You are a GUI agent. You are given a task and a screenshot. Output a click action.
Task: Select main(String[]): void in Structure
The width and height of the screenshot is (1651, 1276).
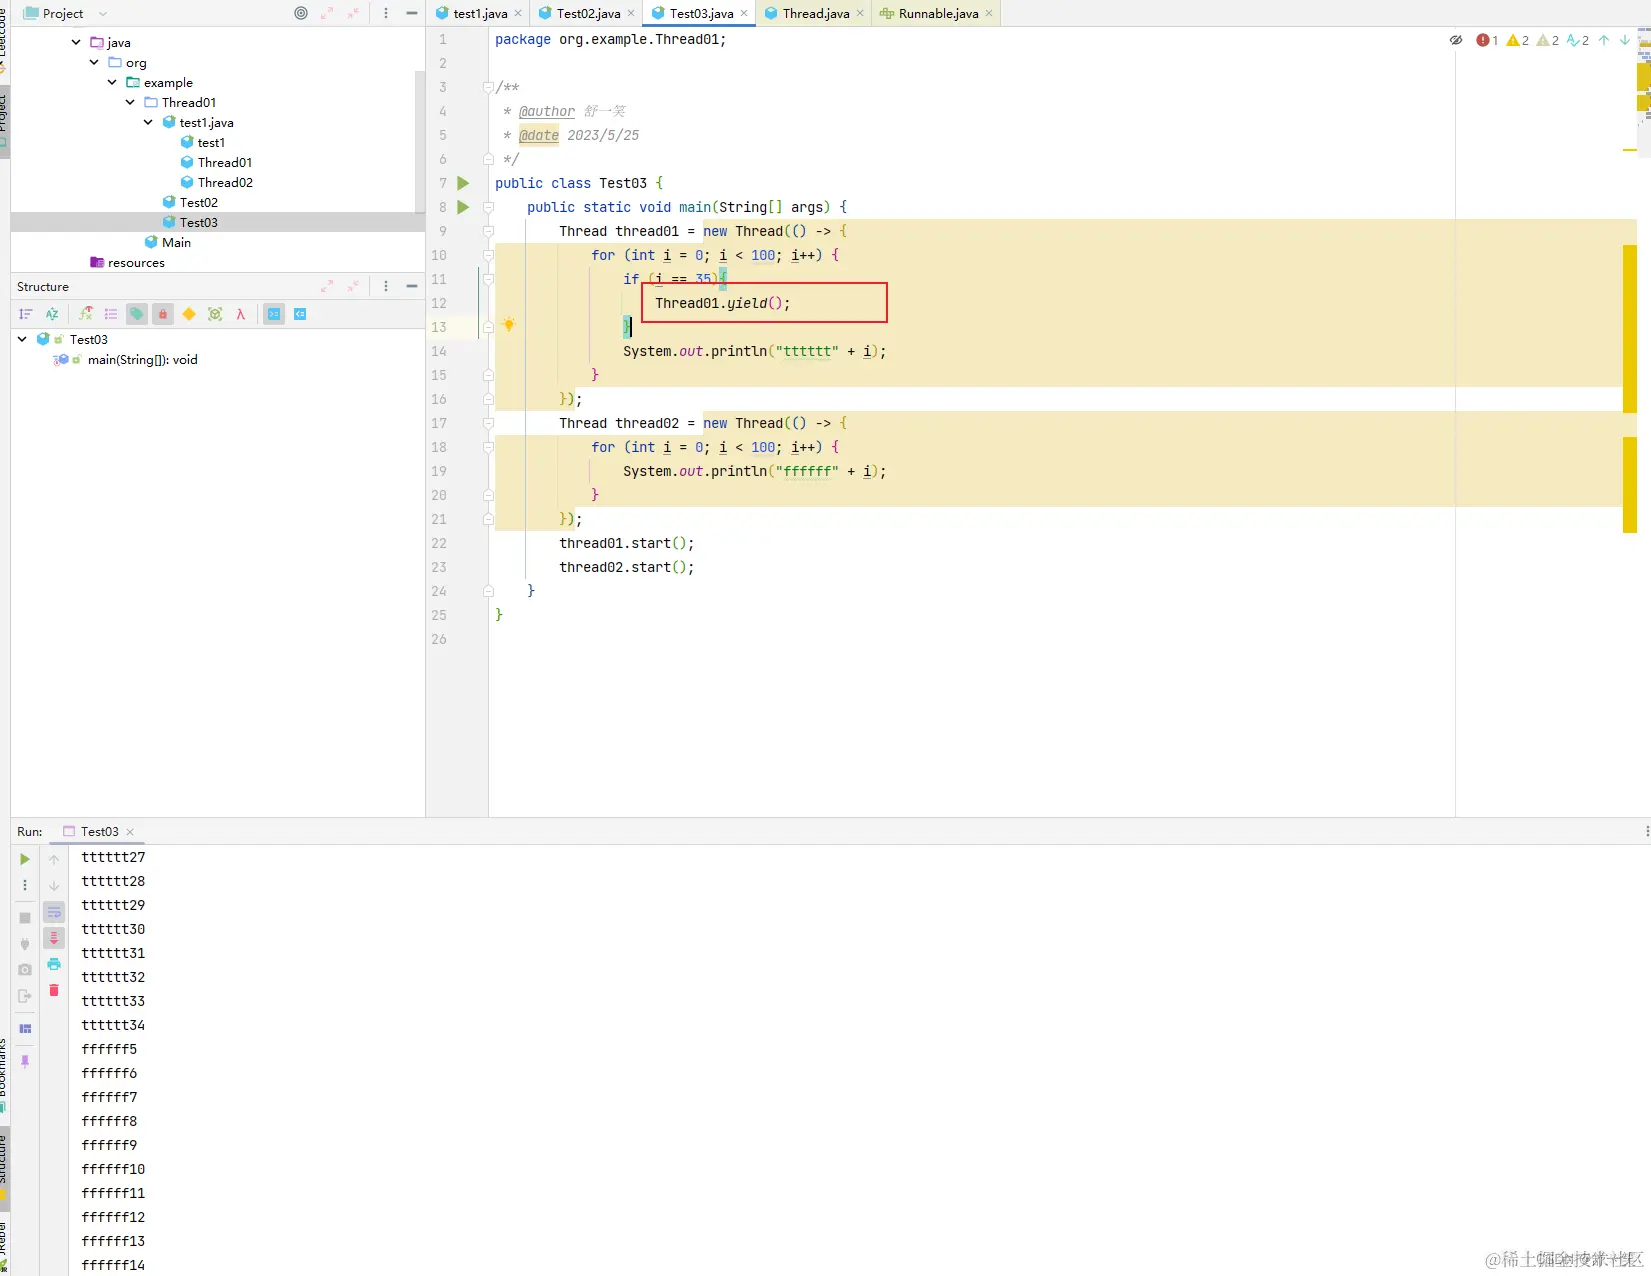142,359
